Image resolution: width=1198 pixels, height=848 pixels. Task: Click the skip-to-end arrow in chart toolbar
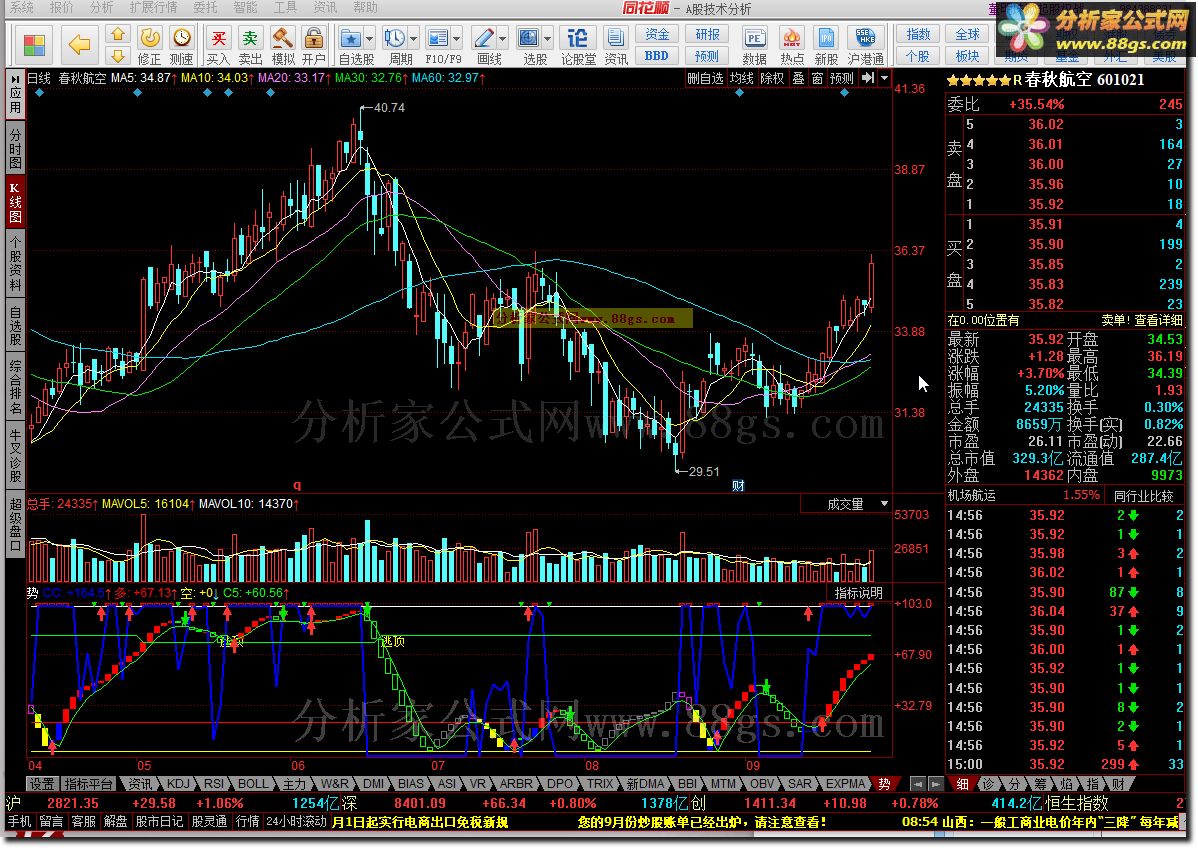[868, 78]
